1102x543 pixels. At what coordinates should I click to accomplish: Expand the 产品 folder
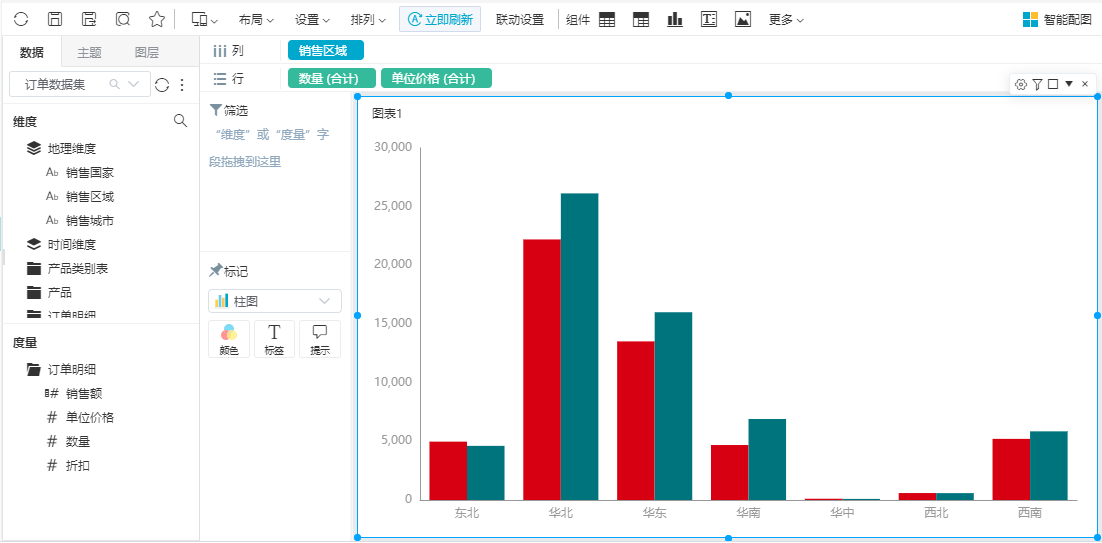click(x=33, y=292)
